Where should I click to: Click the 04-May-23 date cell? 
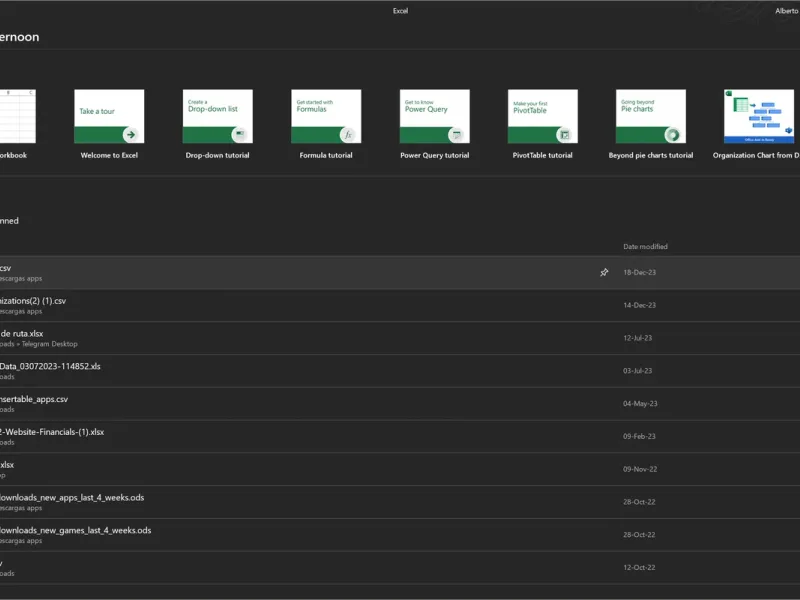(x=640, y=404)
